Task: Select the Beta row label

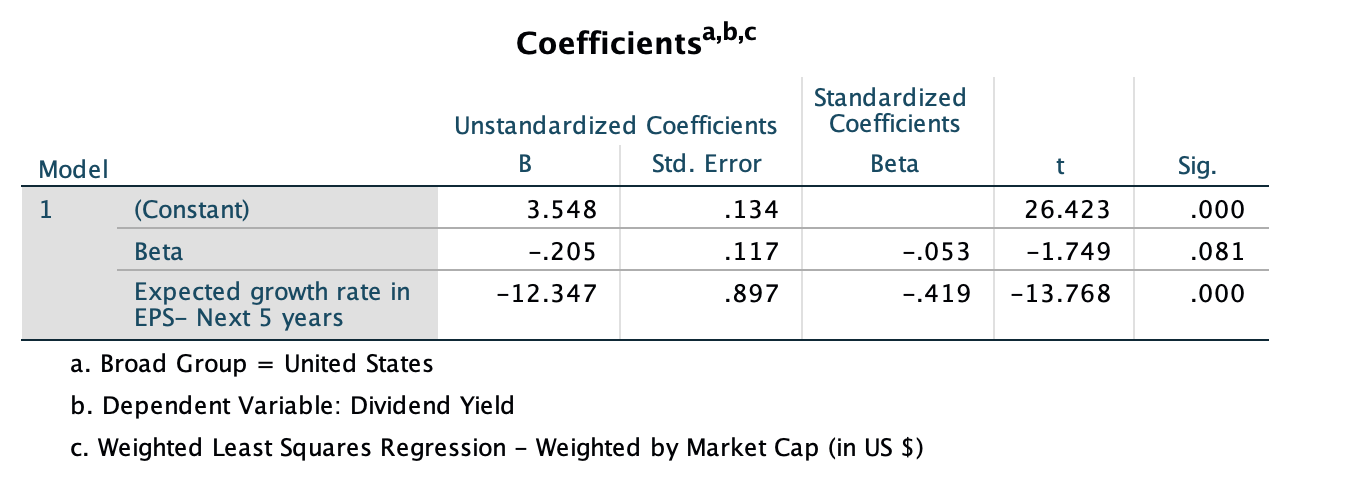Action: [x=159, y=252]
